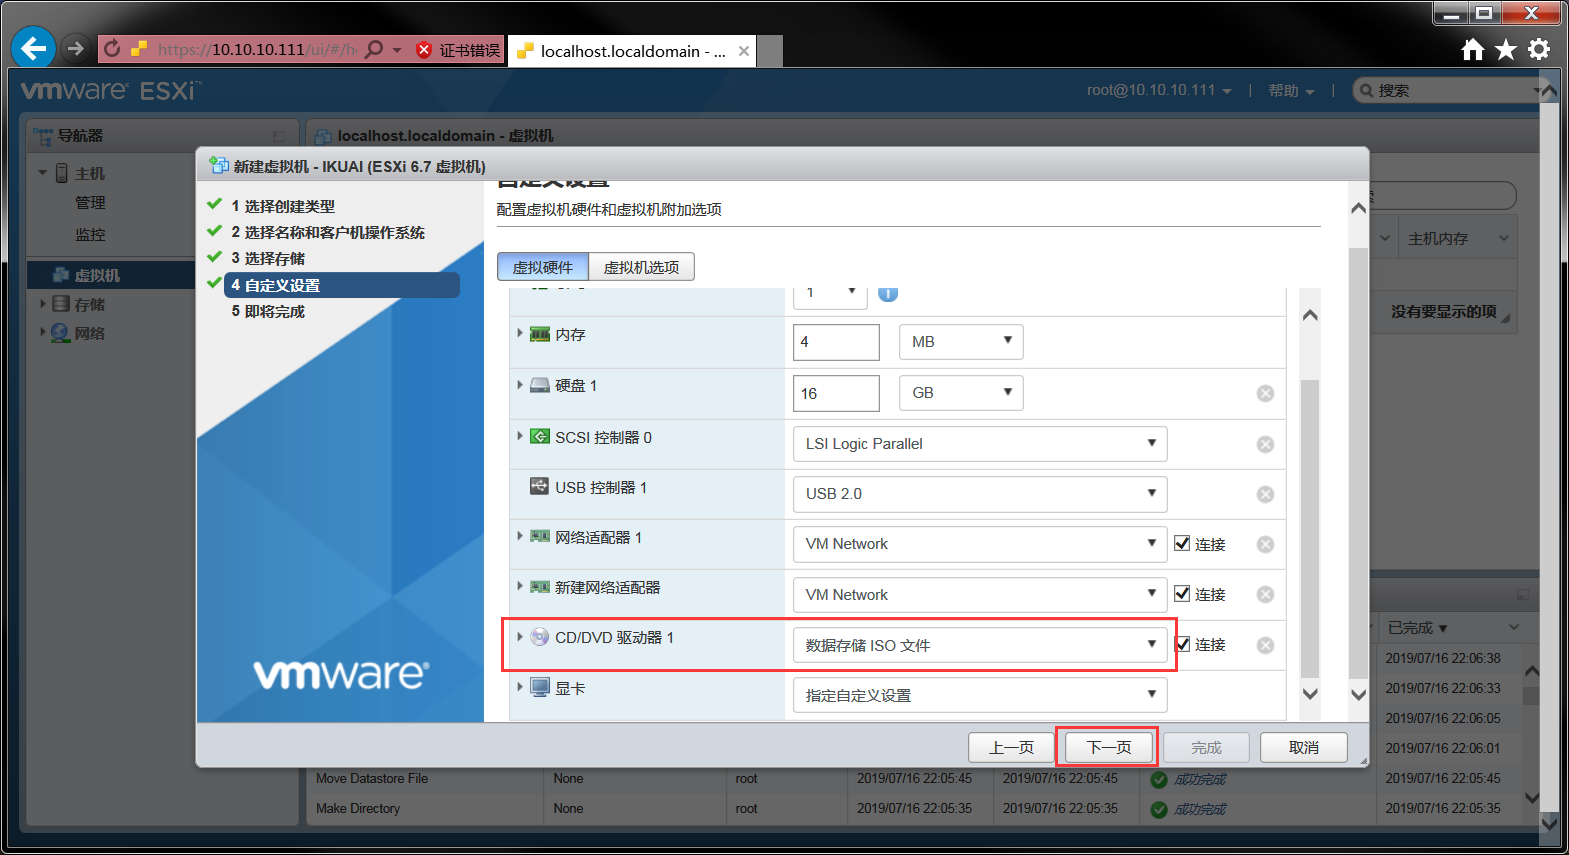Click the 取消 button

[1303, 748]
